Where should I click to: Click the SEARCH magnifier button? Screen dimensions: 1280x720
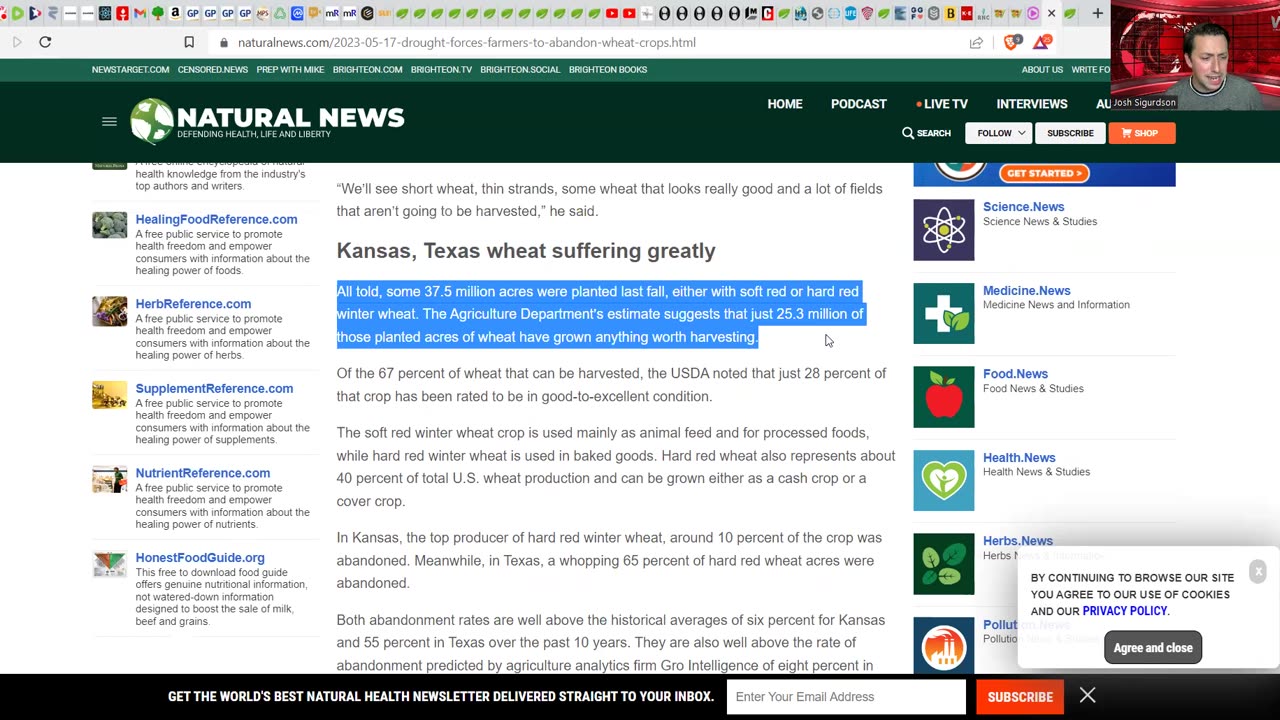926,133
